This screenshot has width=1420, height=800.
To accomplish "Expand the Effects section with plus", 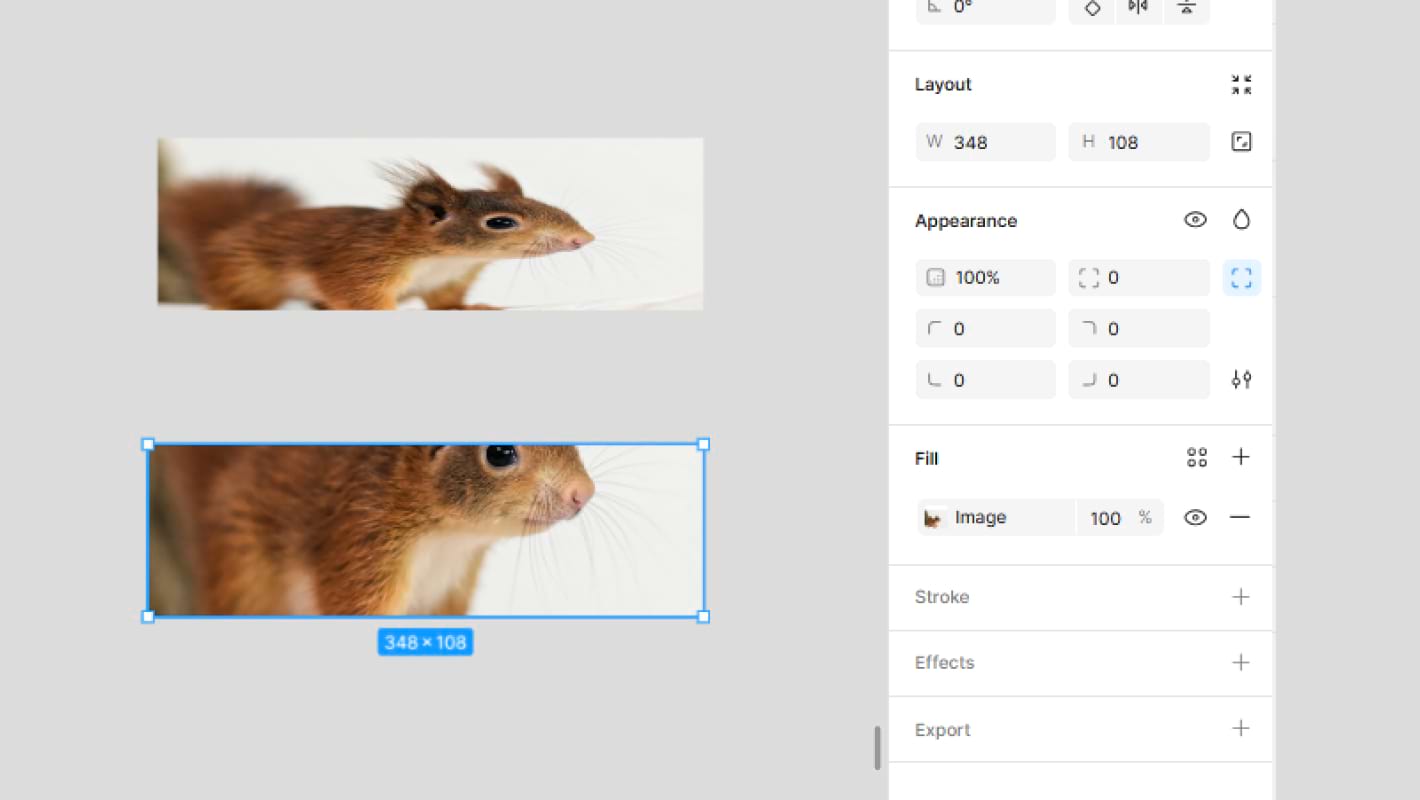I will pyautogui.click(x=1241, y=663).
